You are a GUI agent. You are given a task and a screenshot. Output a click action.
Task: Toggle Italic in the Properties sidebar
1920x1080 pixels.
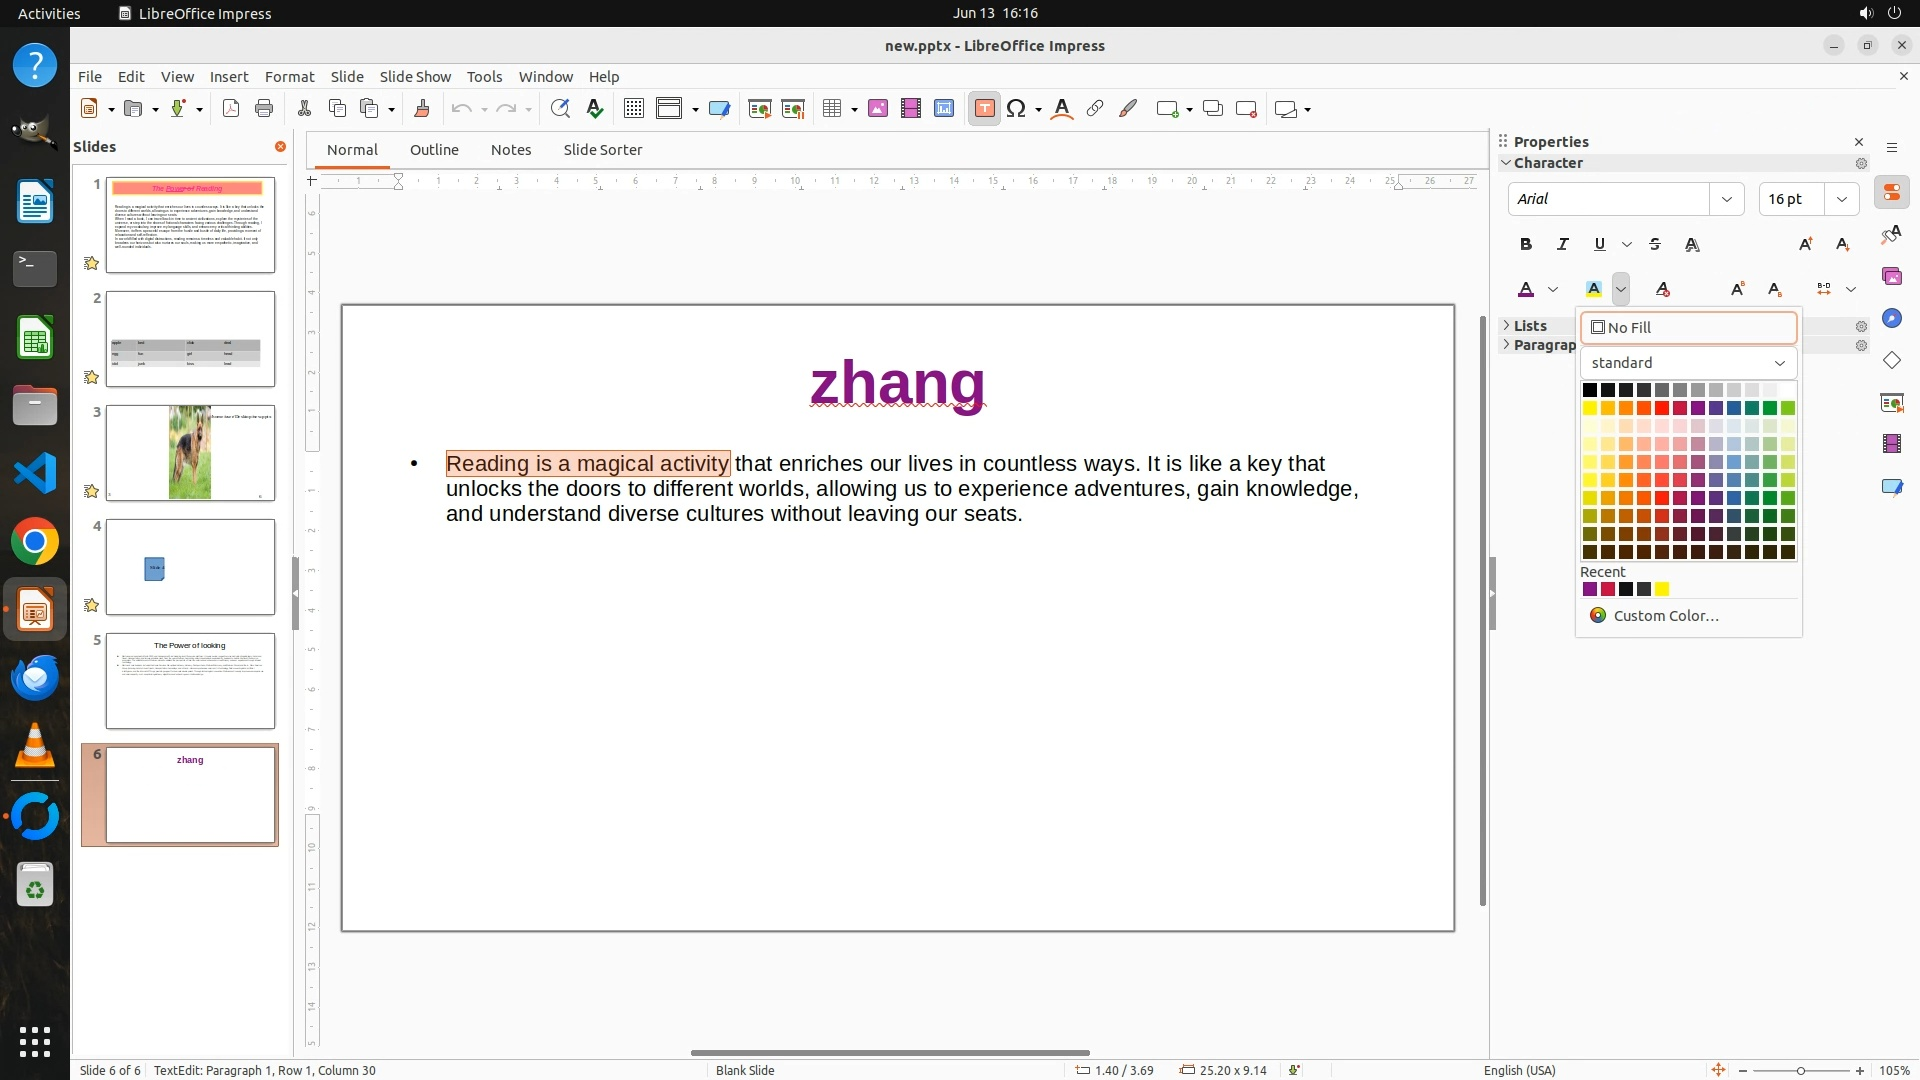click(x=1563, y=244)
